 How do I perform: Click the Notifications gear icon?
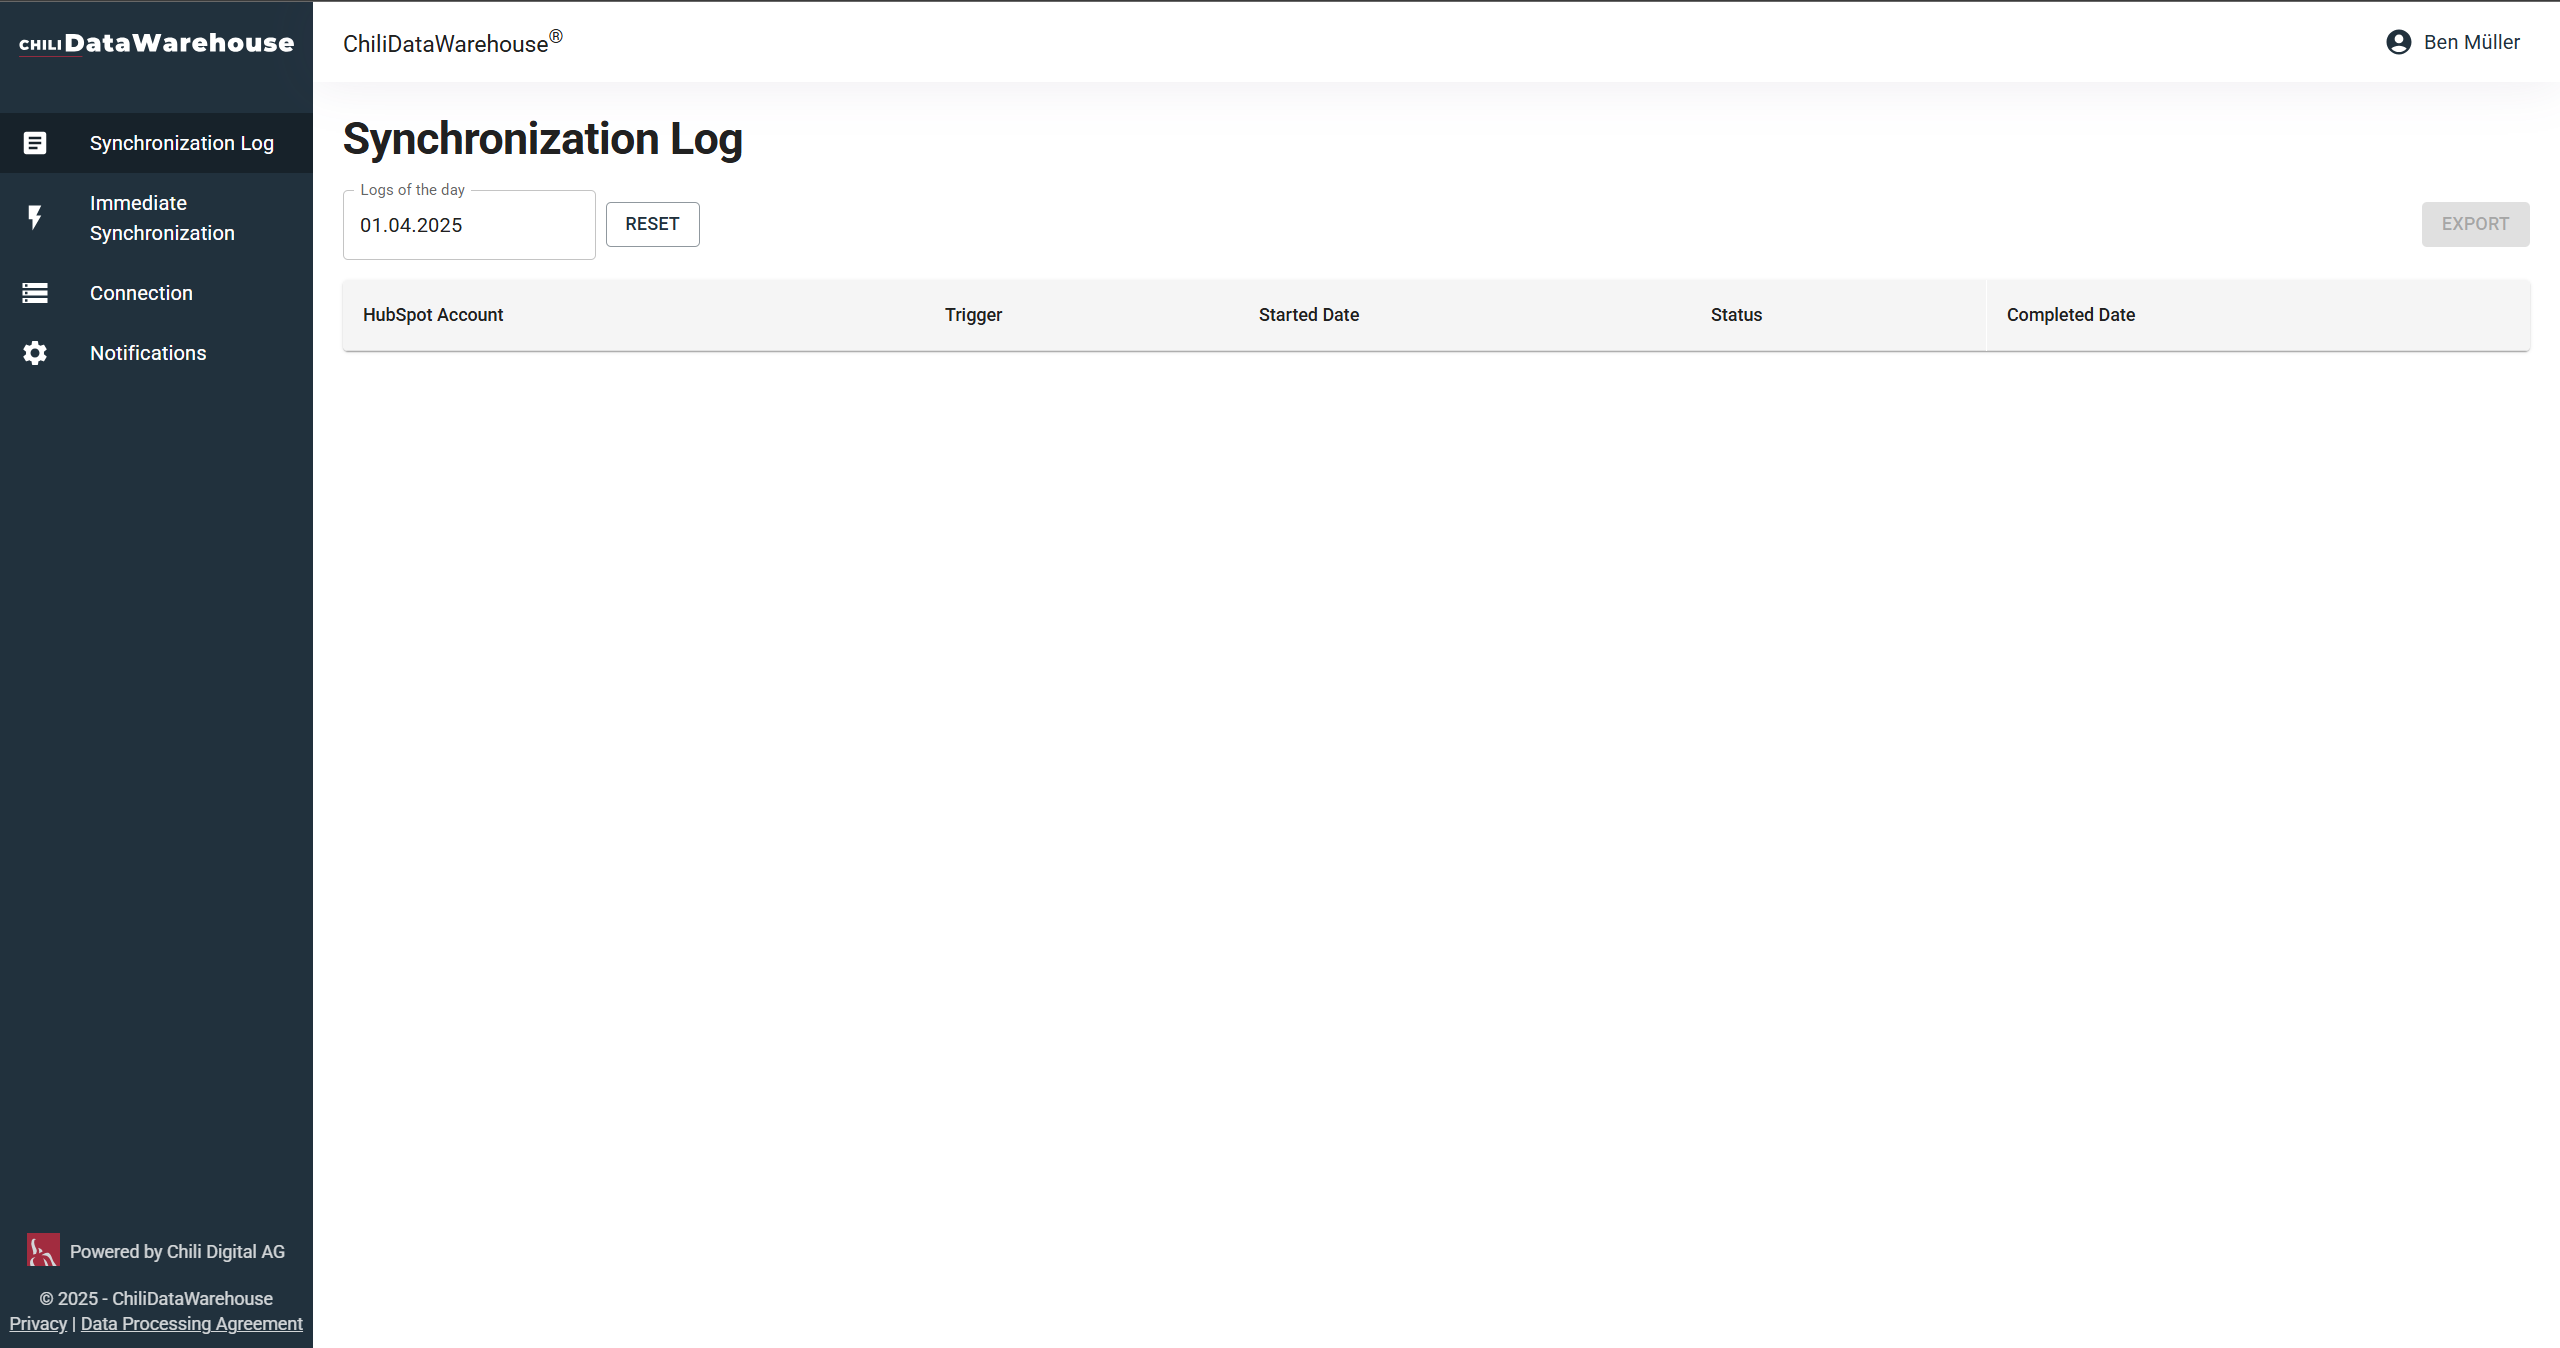point(35,353)
